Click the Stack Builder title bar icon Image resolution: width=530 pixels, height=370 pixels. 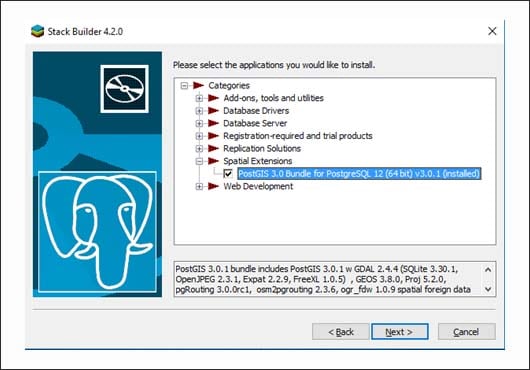[38, 31]
